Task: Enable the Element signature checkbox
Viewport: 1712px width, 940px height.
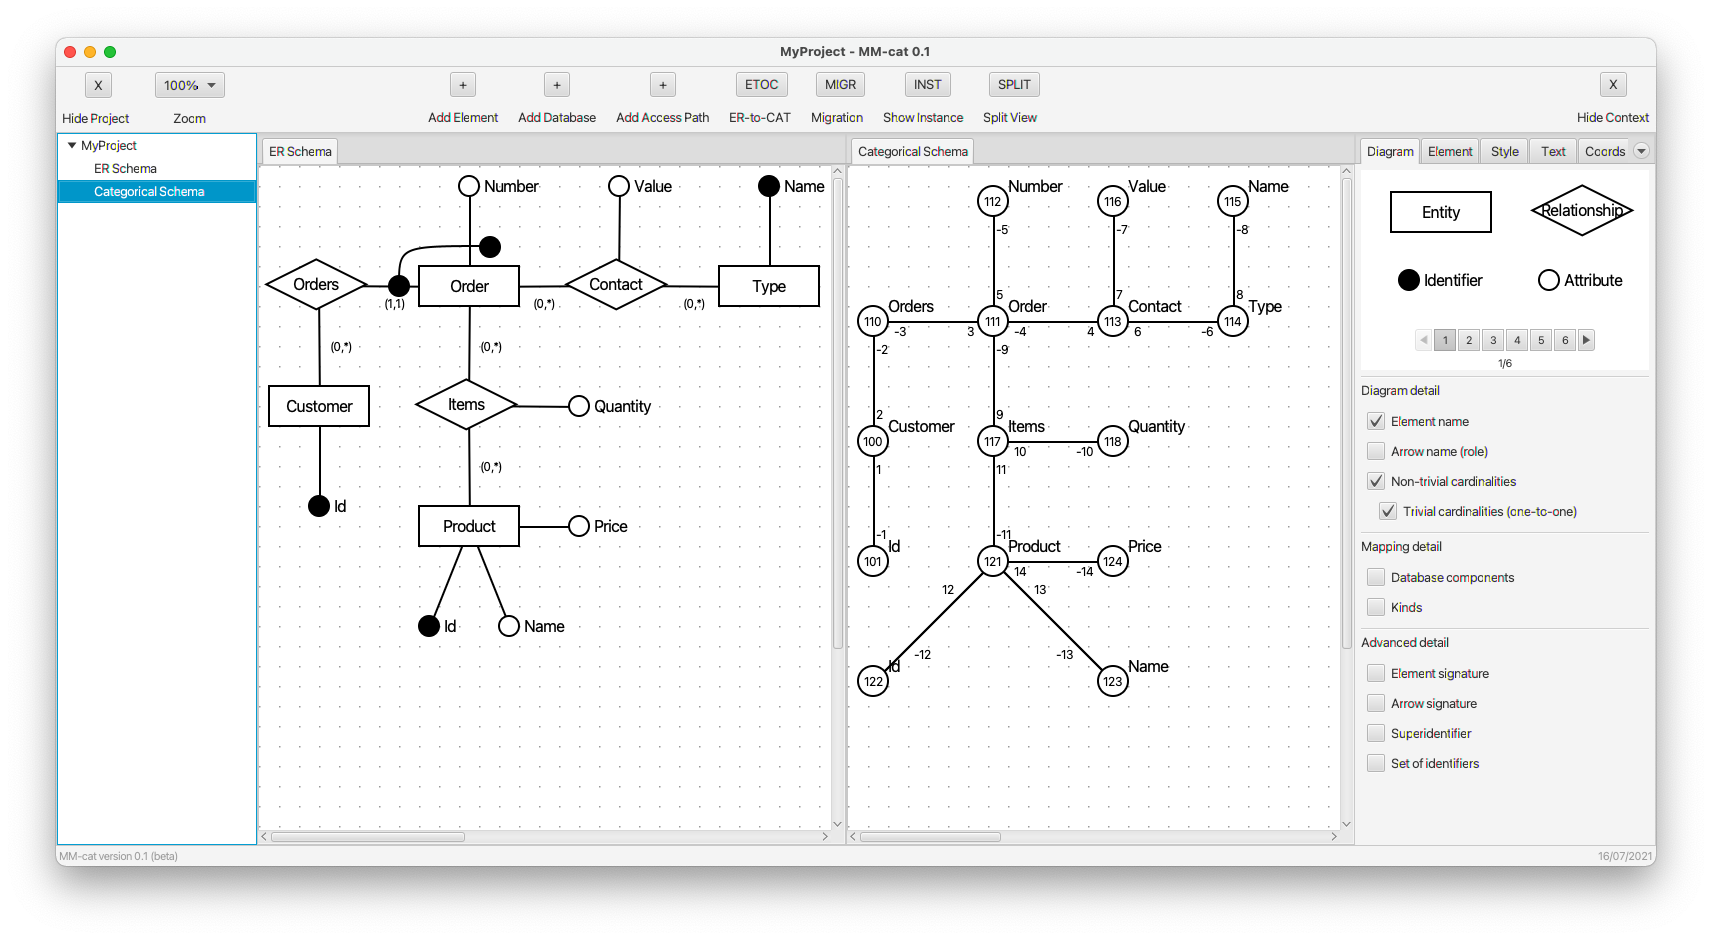Action: tap(1376, 673)
